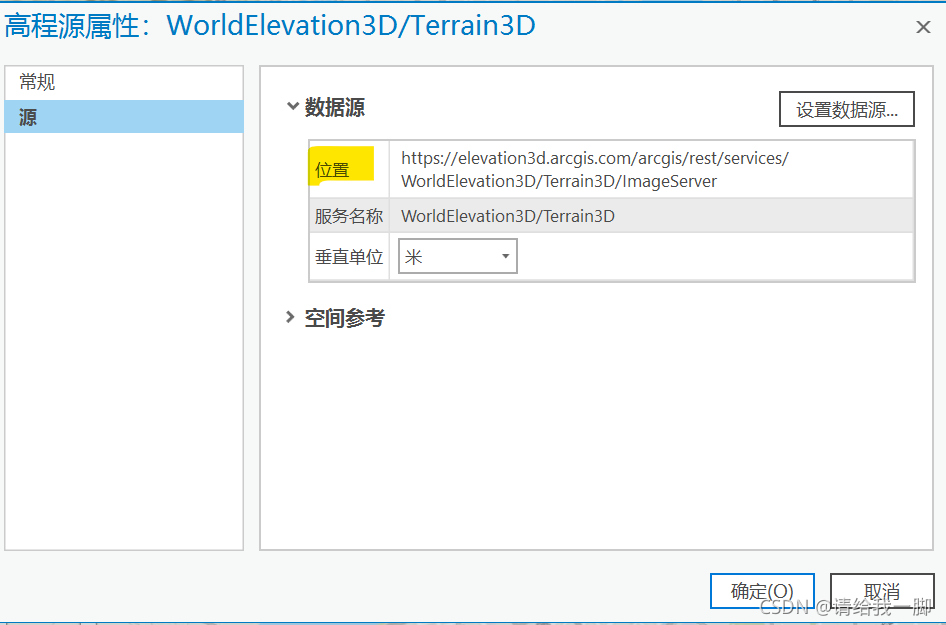This screenshot has height=625, width=946.
Task: Select the 源 tab in sidebar
Action: pyautogui.click(x=124, y=116)
